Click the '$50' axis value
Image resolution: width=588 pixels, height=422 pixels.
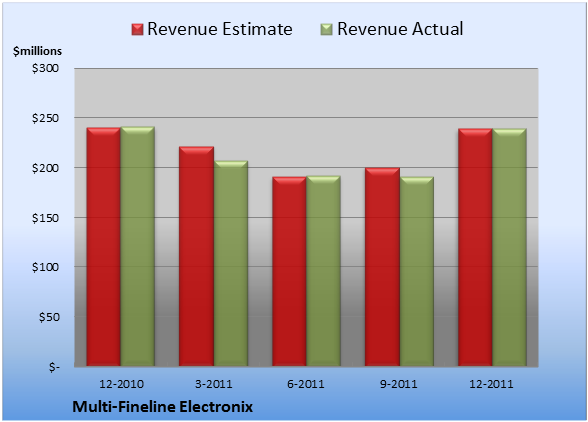pos(49,317)
